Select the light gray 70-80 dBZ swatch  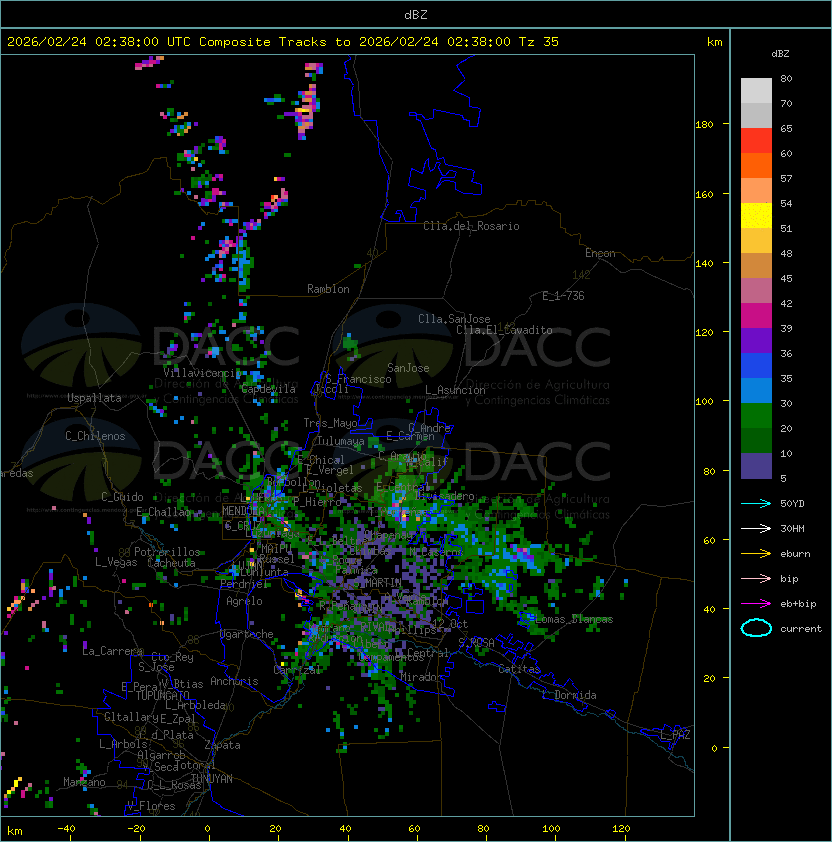756,91
